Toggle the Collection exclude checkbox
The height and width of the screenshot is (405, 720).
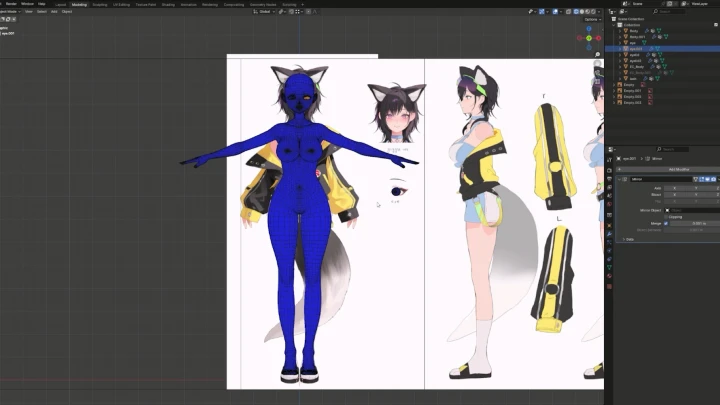point(715,25)
